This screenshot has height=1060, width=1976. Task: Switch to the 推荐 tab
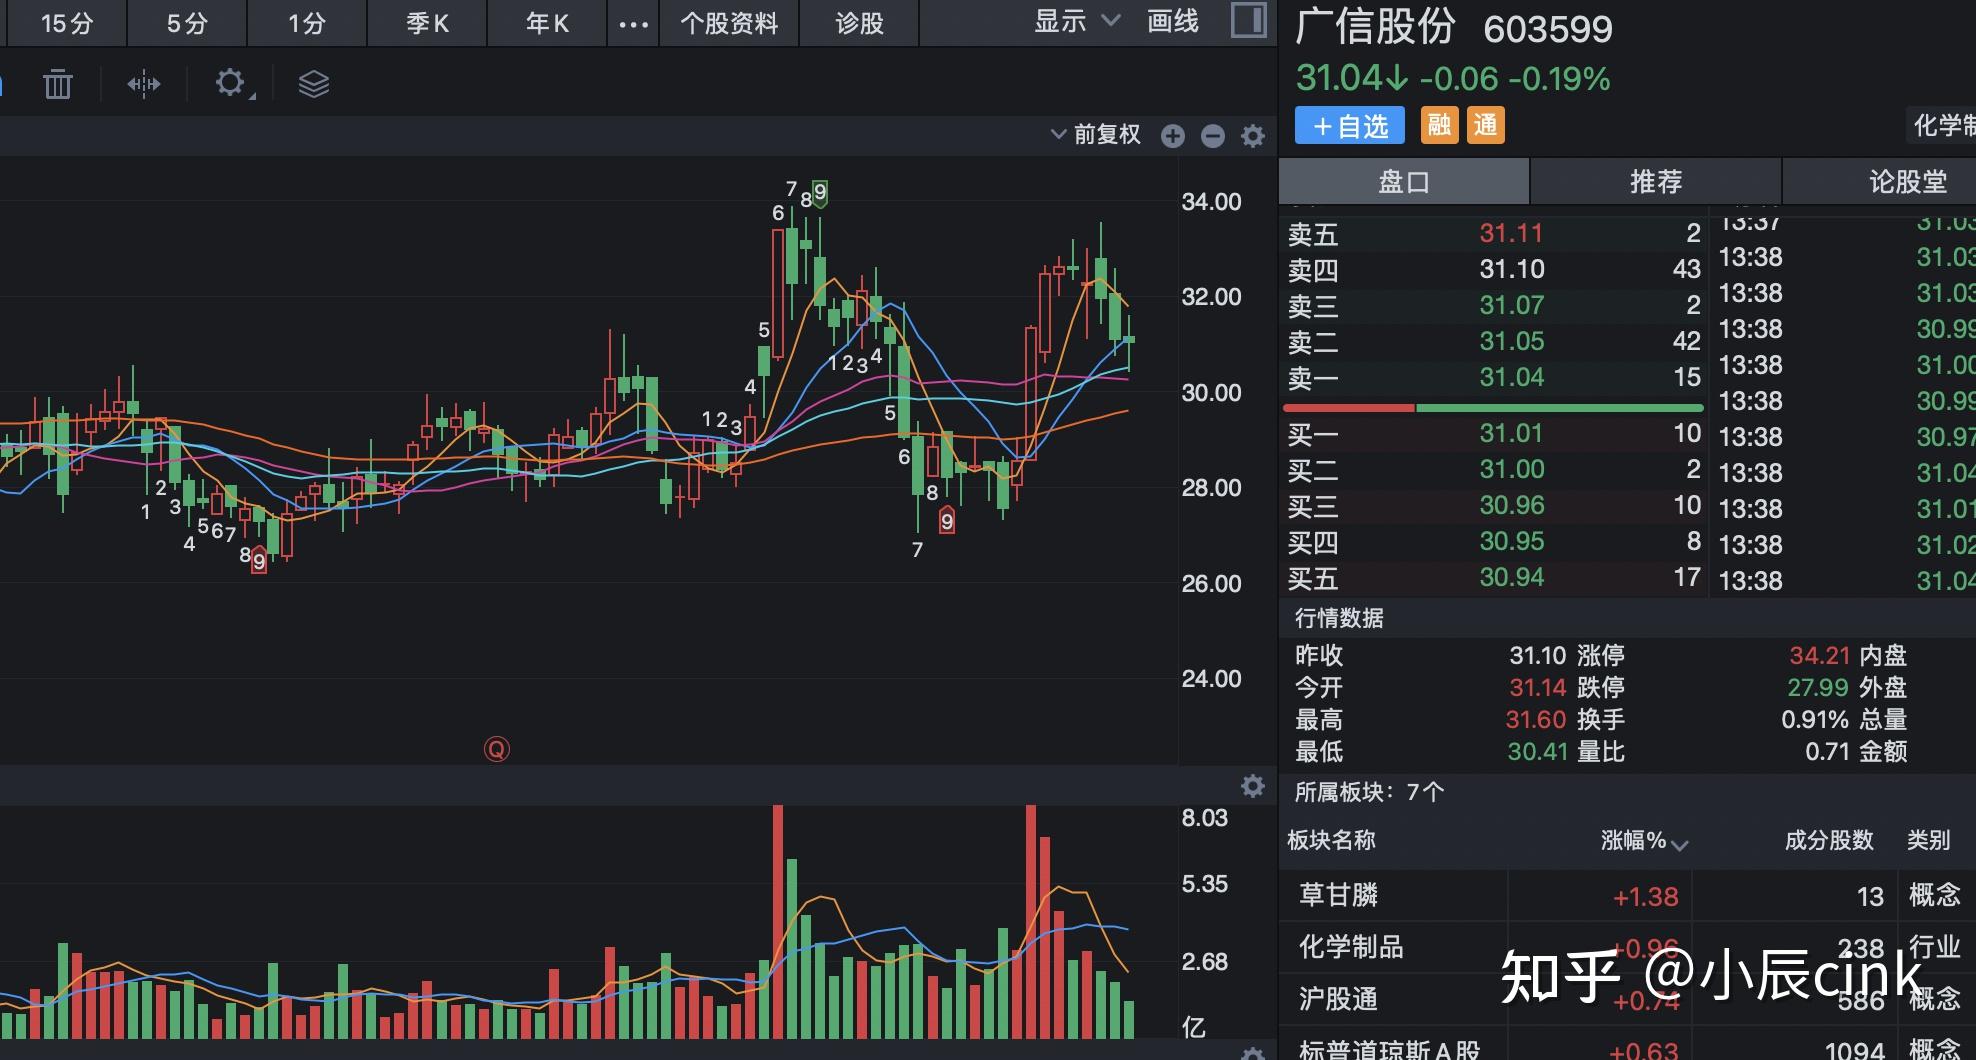[1656, 182]
